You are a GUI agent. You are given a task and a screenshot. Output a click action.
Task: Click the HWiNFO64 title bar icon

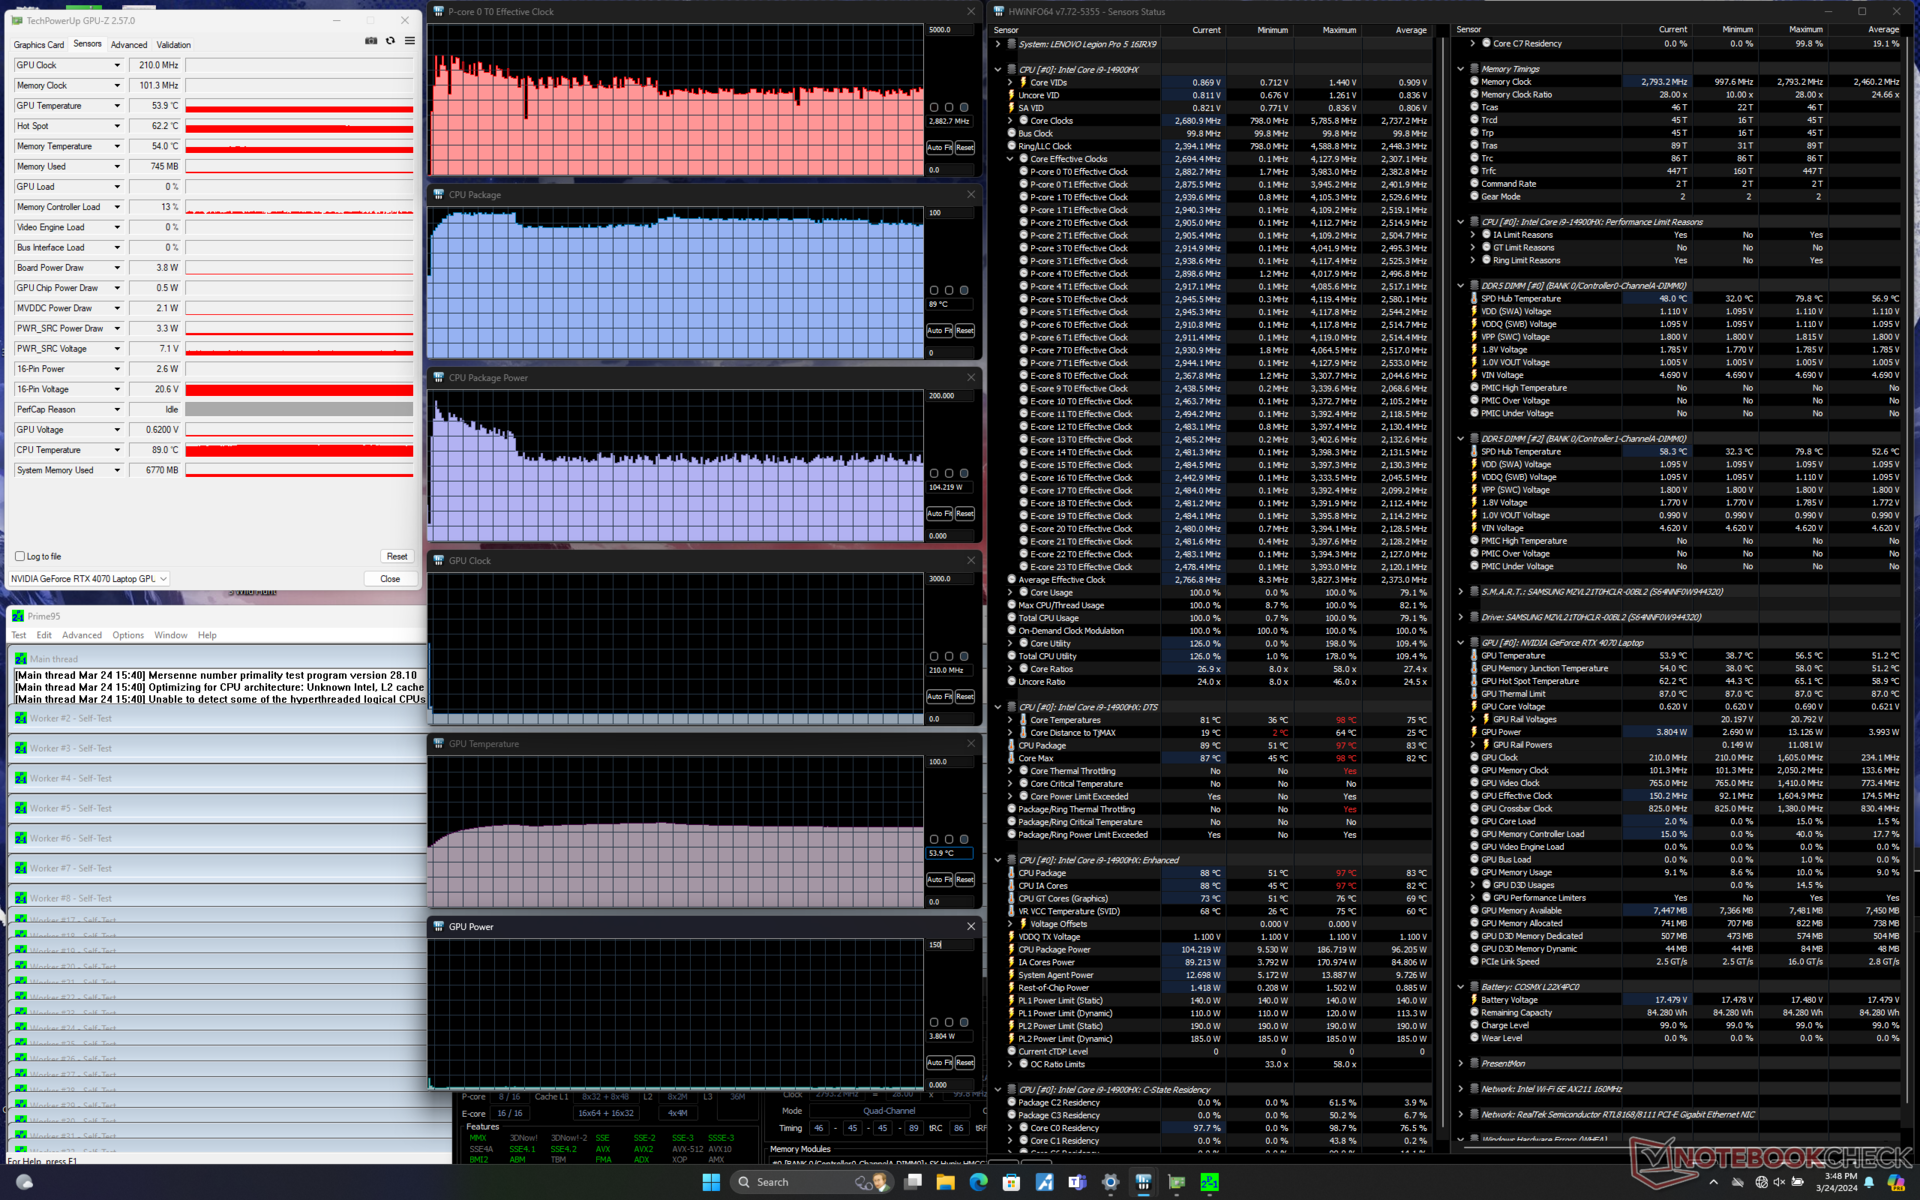pyautogui.click(x=998, y=12)
